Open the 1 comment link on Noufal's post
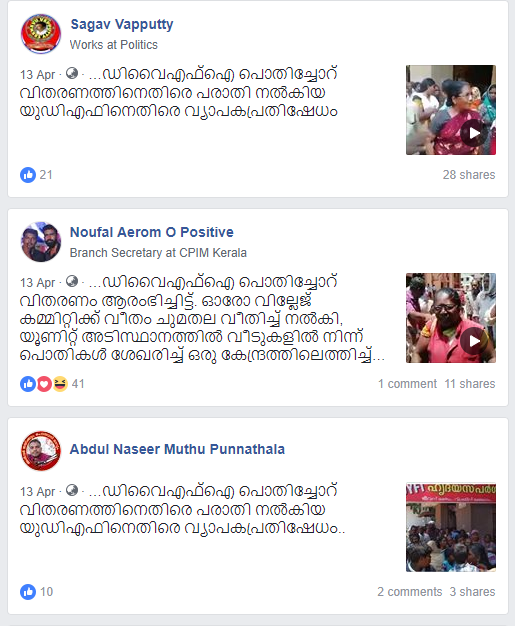Screen dimensions: 515x626 (408, 384)
